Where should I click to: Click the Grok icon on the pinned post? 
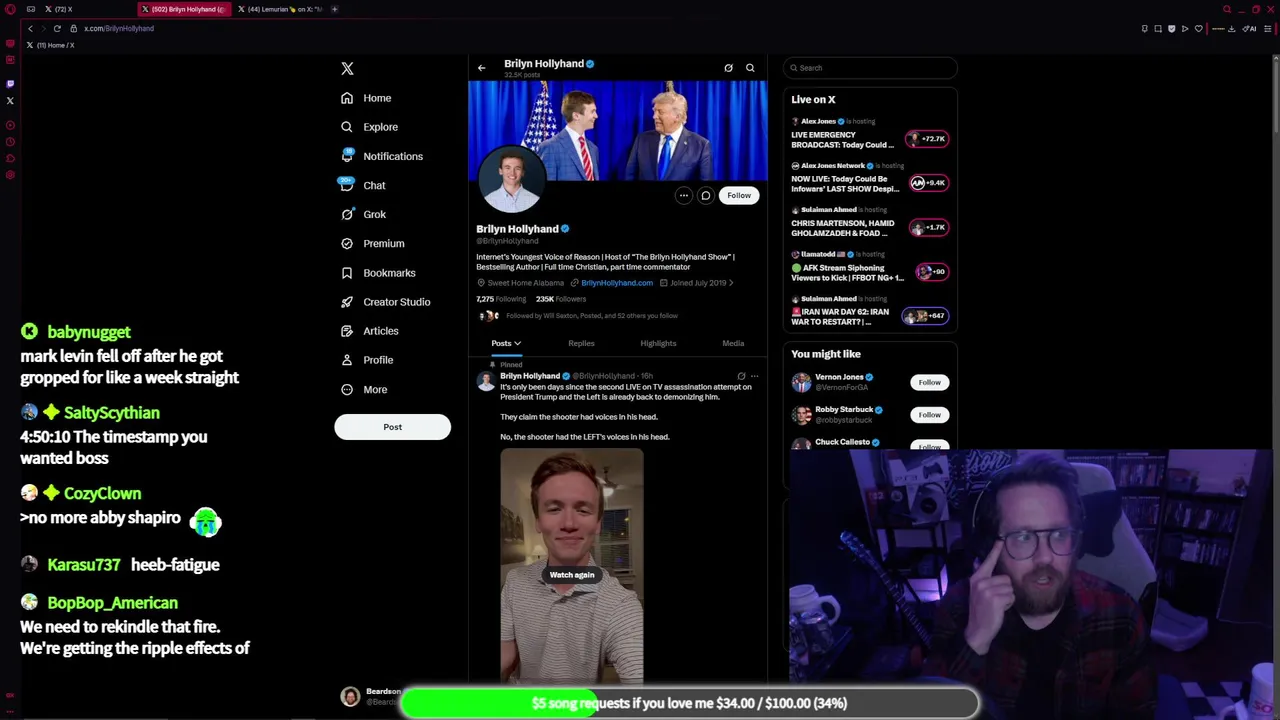point(741,377)
